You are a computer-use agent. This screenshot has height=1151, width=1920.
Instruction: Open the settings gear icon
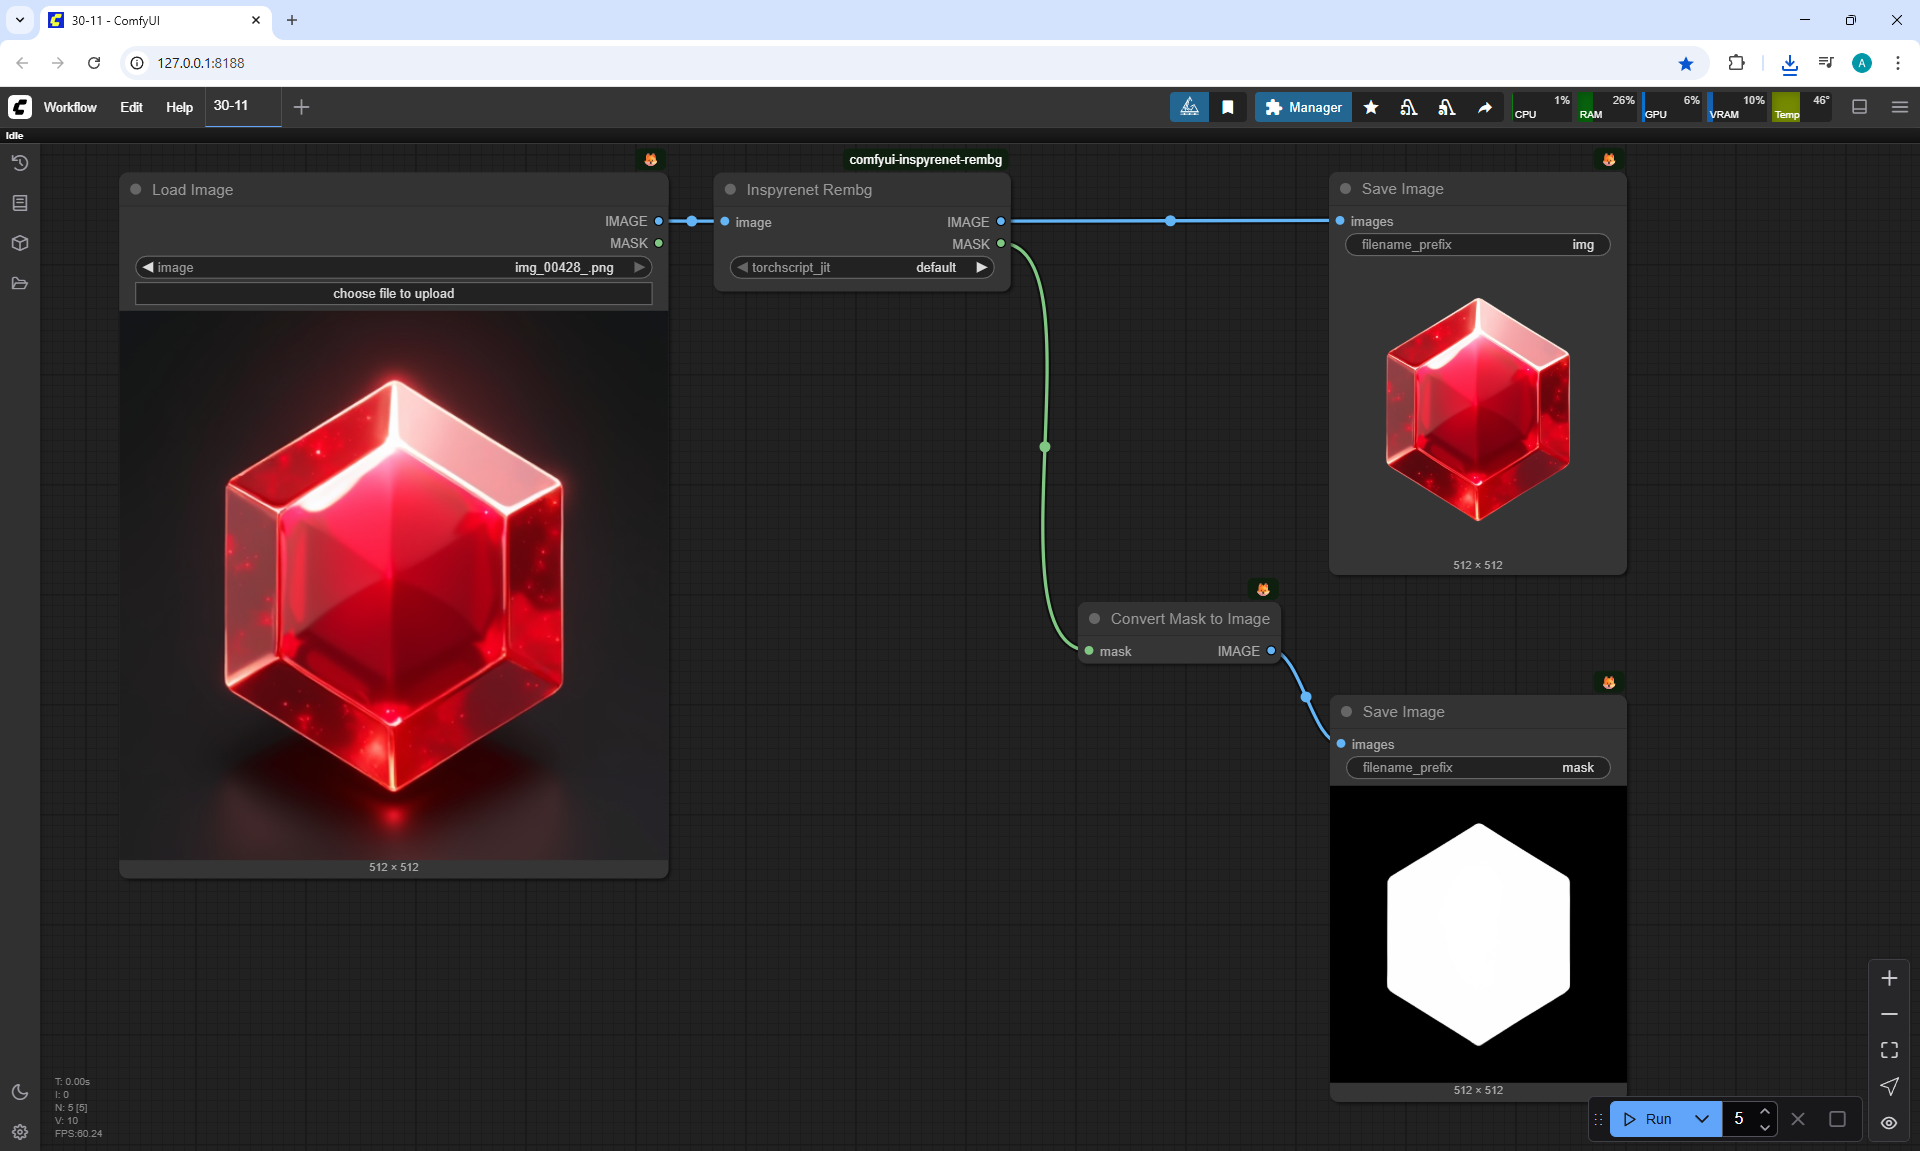coord(20,1132)
